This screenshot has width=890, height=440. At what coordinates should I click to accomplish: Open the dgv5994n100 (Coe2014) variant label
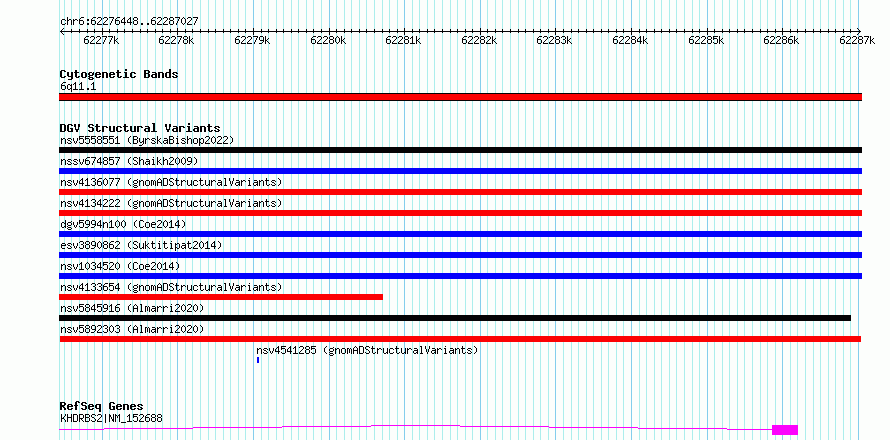pyautogui.click(x=123, y=224)
